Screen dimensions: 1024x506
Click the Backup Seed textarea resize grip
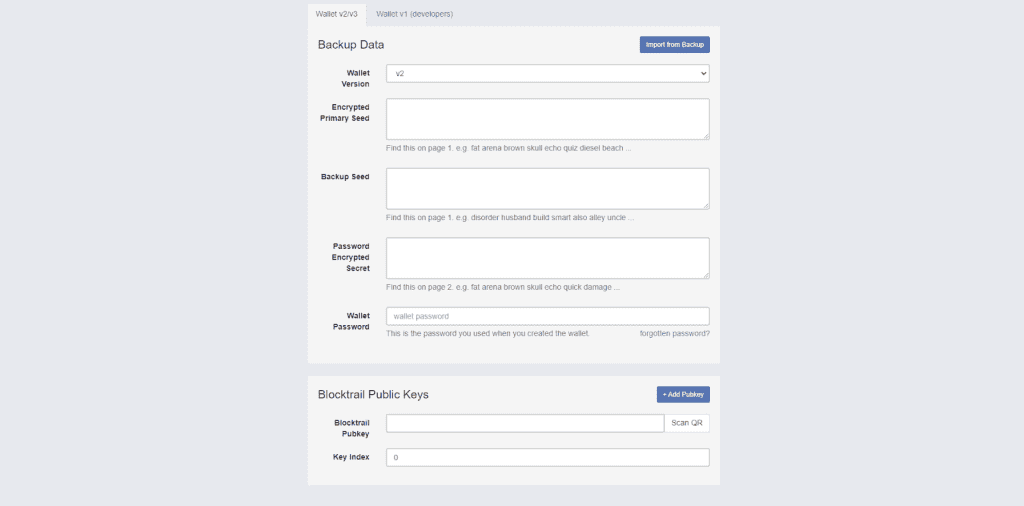tap(705, 204)
